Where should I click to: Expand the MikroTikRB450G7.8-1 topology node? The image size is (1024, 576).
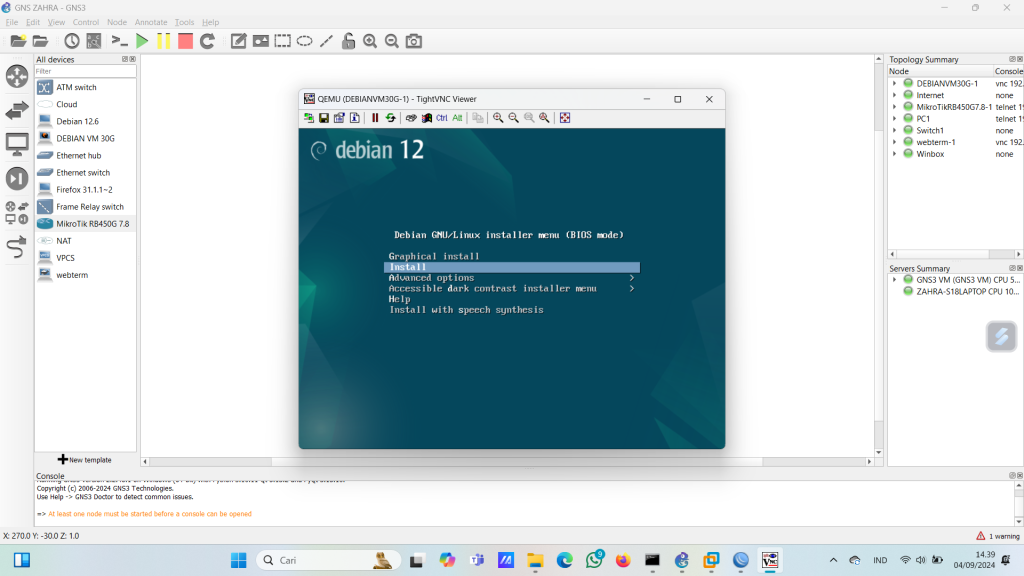click(895, 107)
